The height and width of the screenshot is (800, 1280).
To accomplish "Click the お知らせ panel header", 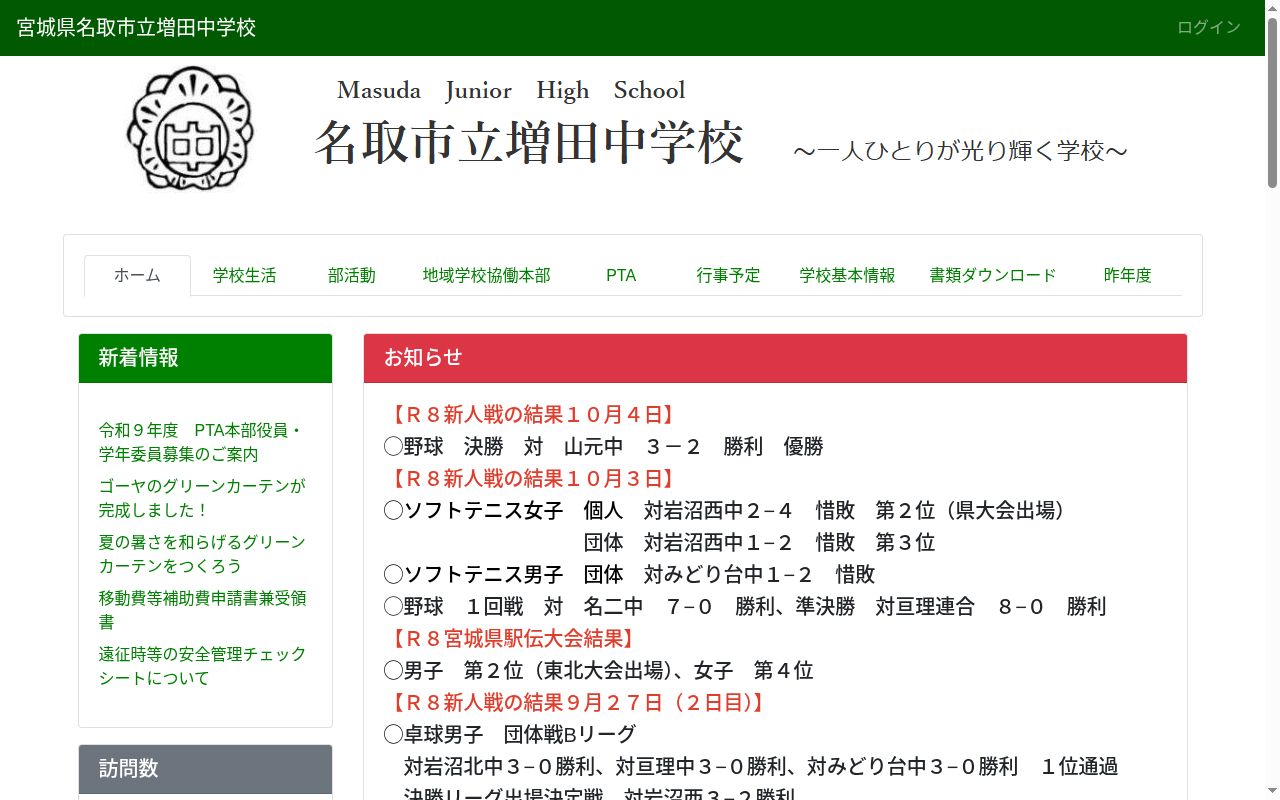I will pos(775,358).
